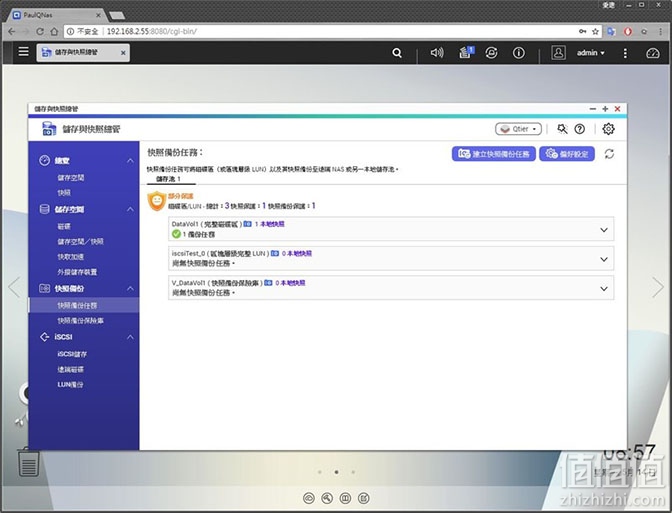Screen dimensions: 672x513
Task: Click the browser reload button
Action: 40,31
